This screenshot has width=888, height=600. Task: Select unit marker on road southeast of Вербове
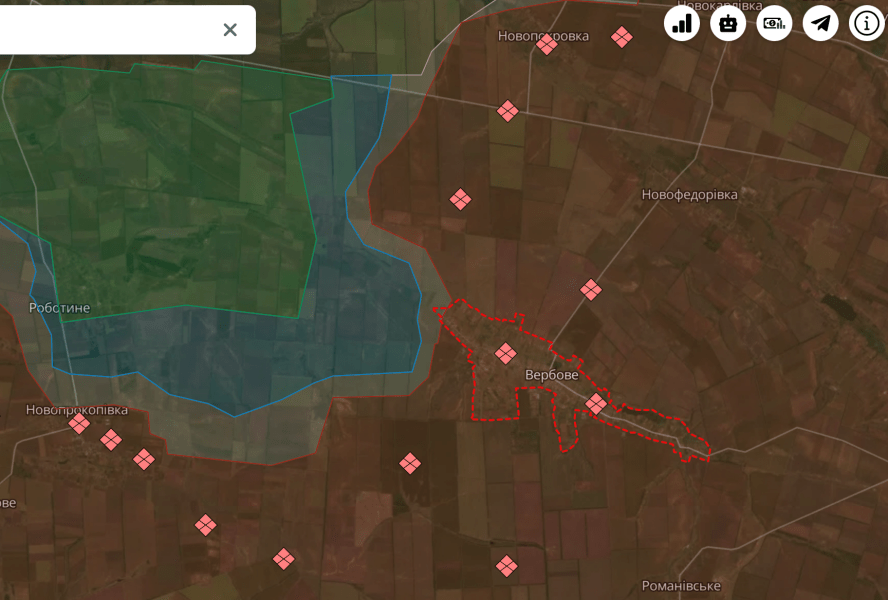click(x=596, y=404)
